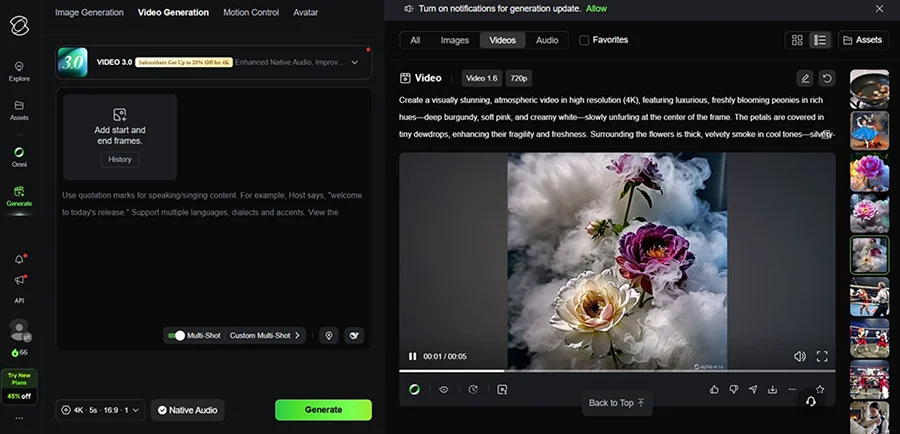Like the video with thumbs-up icon

click(x=714, y=389)
